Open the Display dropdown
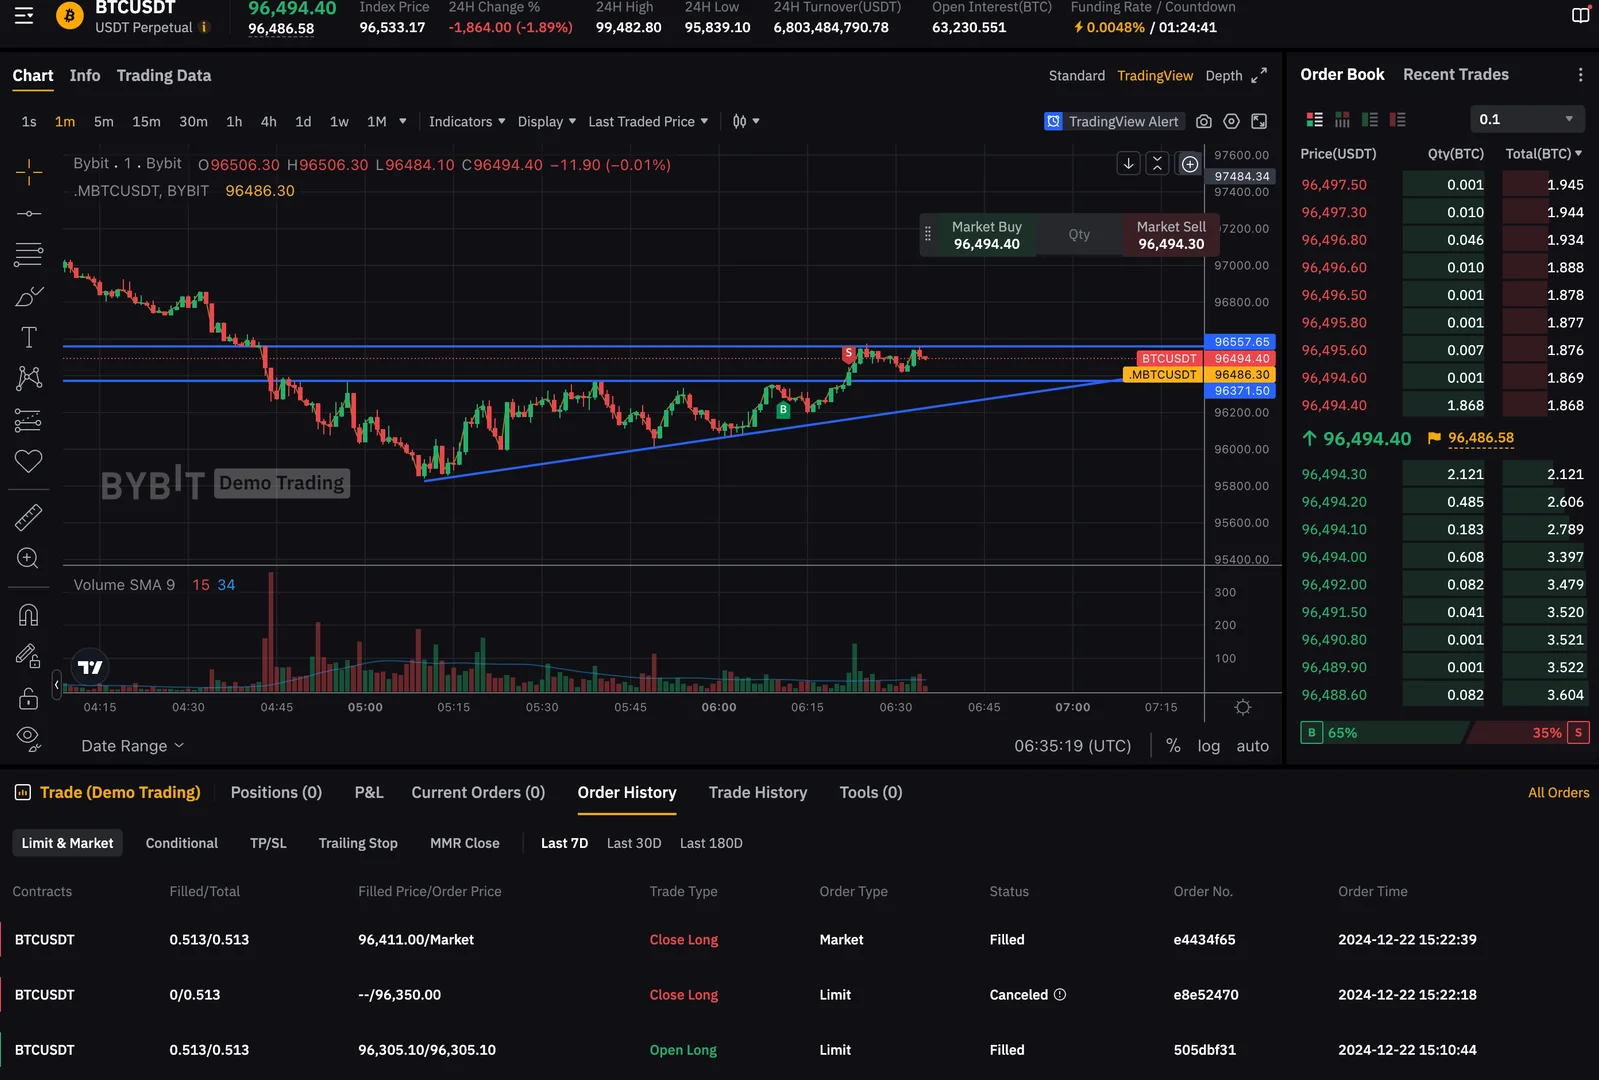 (x=547, y=121)
